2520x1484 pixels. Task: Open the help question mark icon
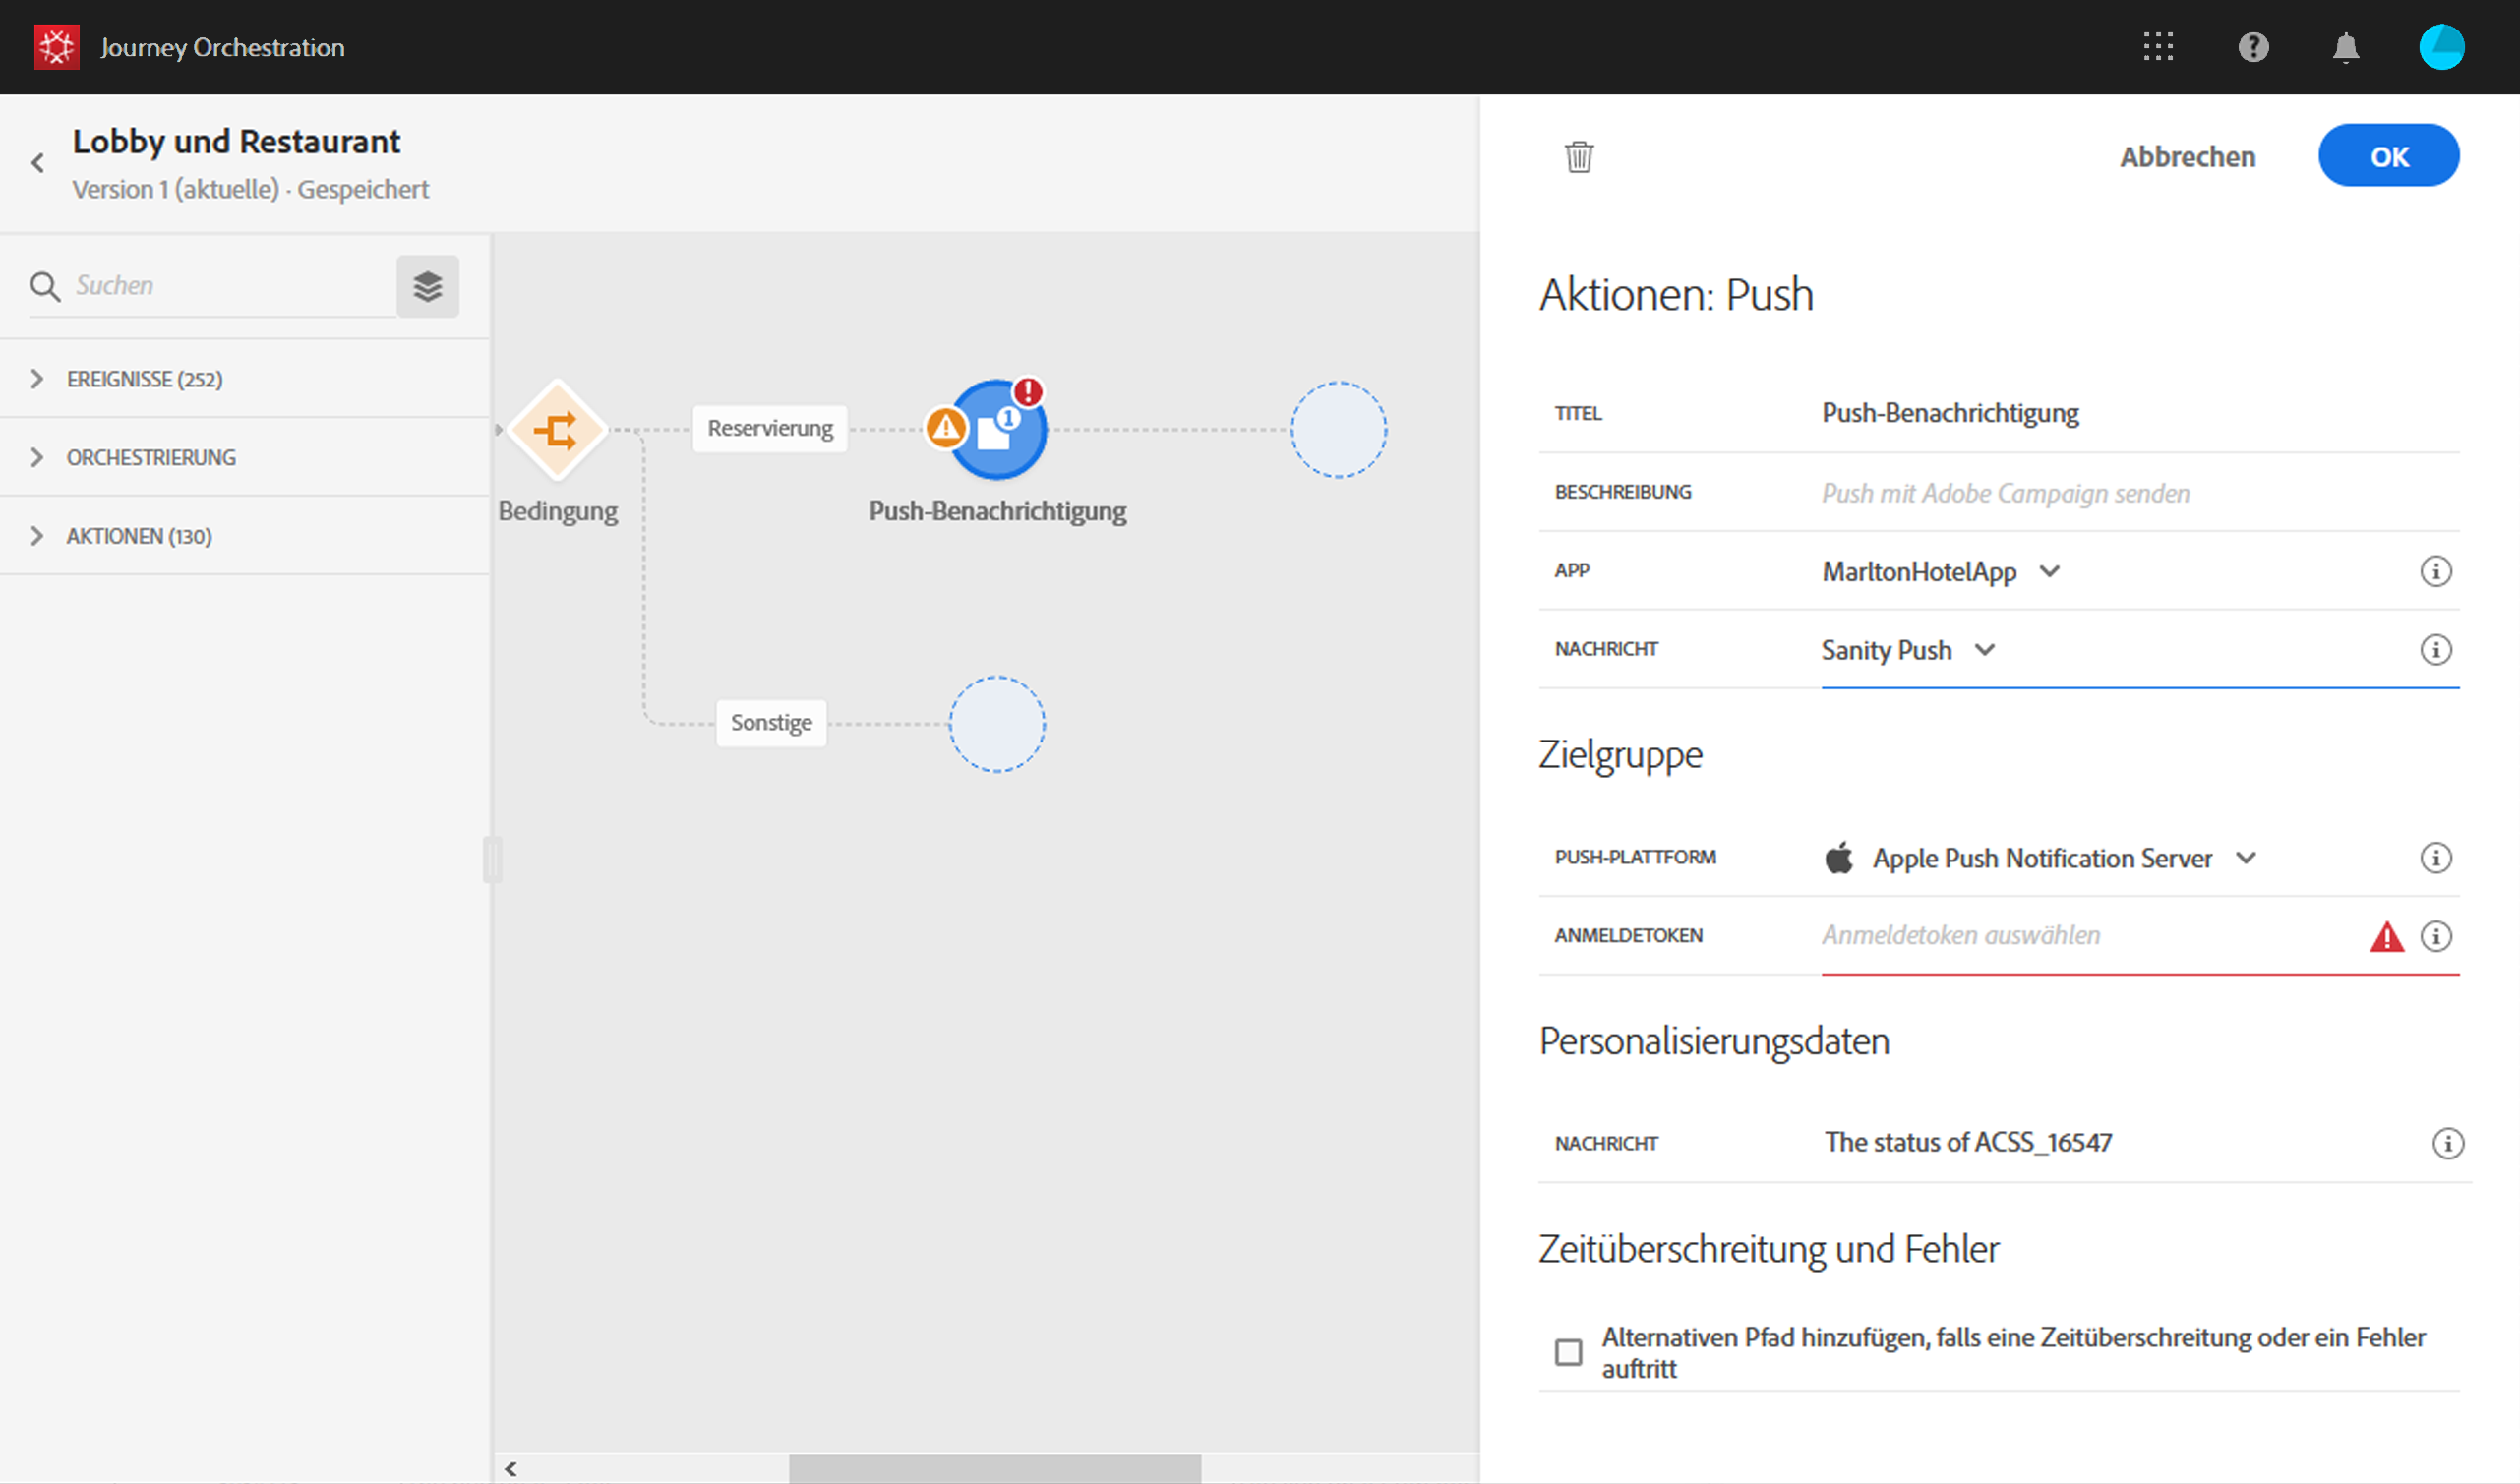click(x=2253, y=47)
